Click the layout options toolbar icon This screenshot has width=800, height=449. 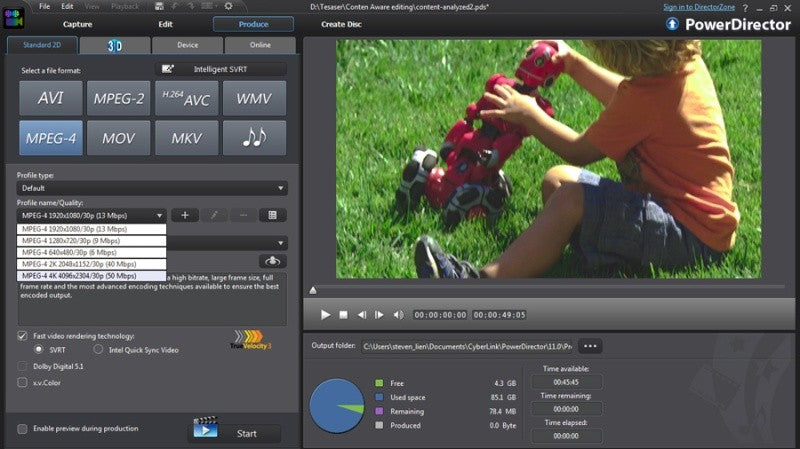coord(207,6)
